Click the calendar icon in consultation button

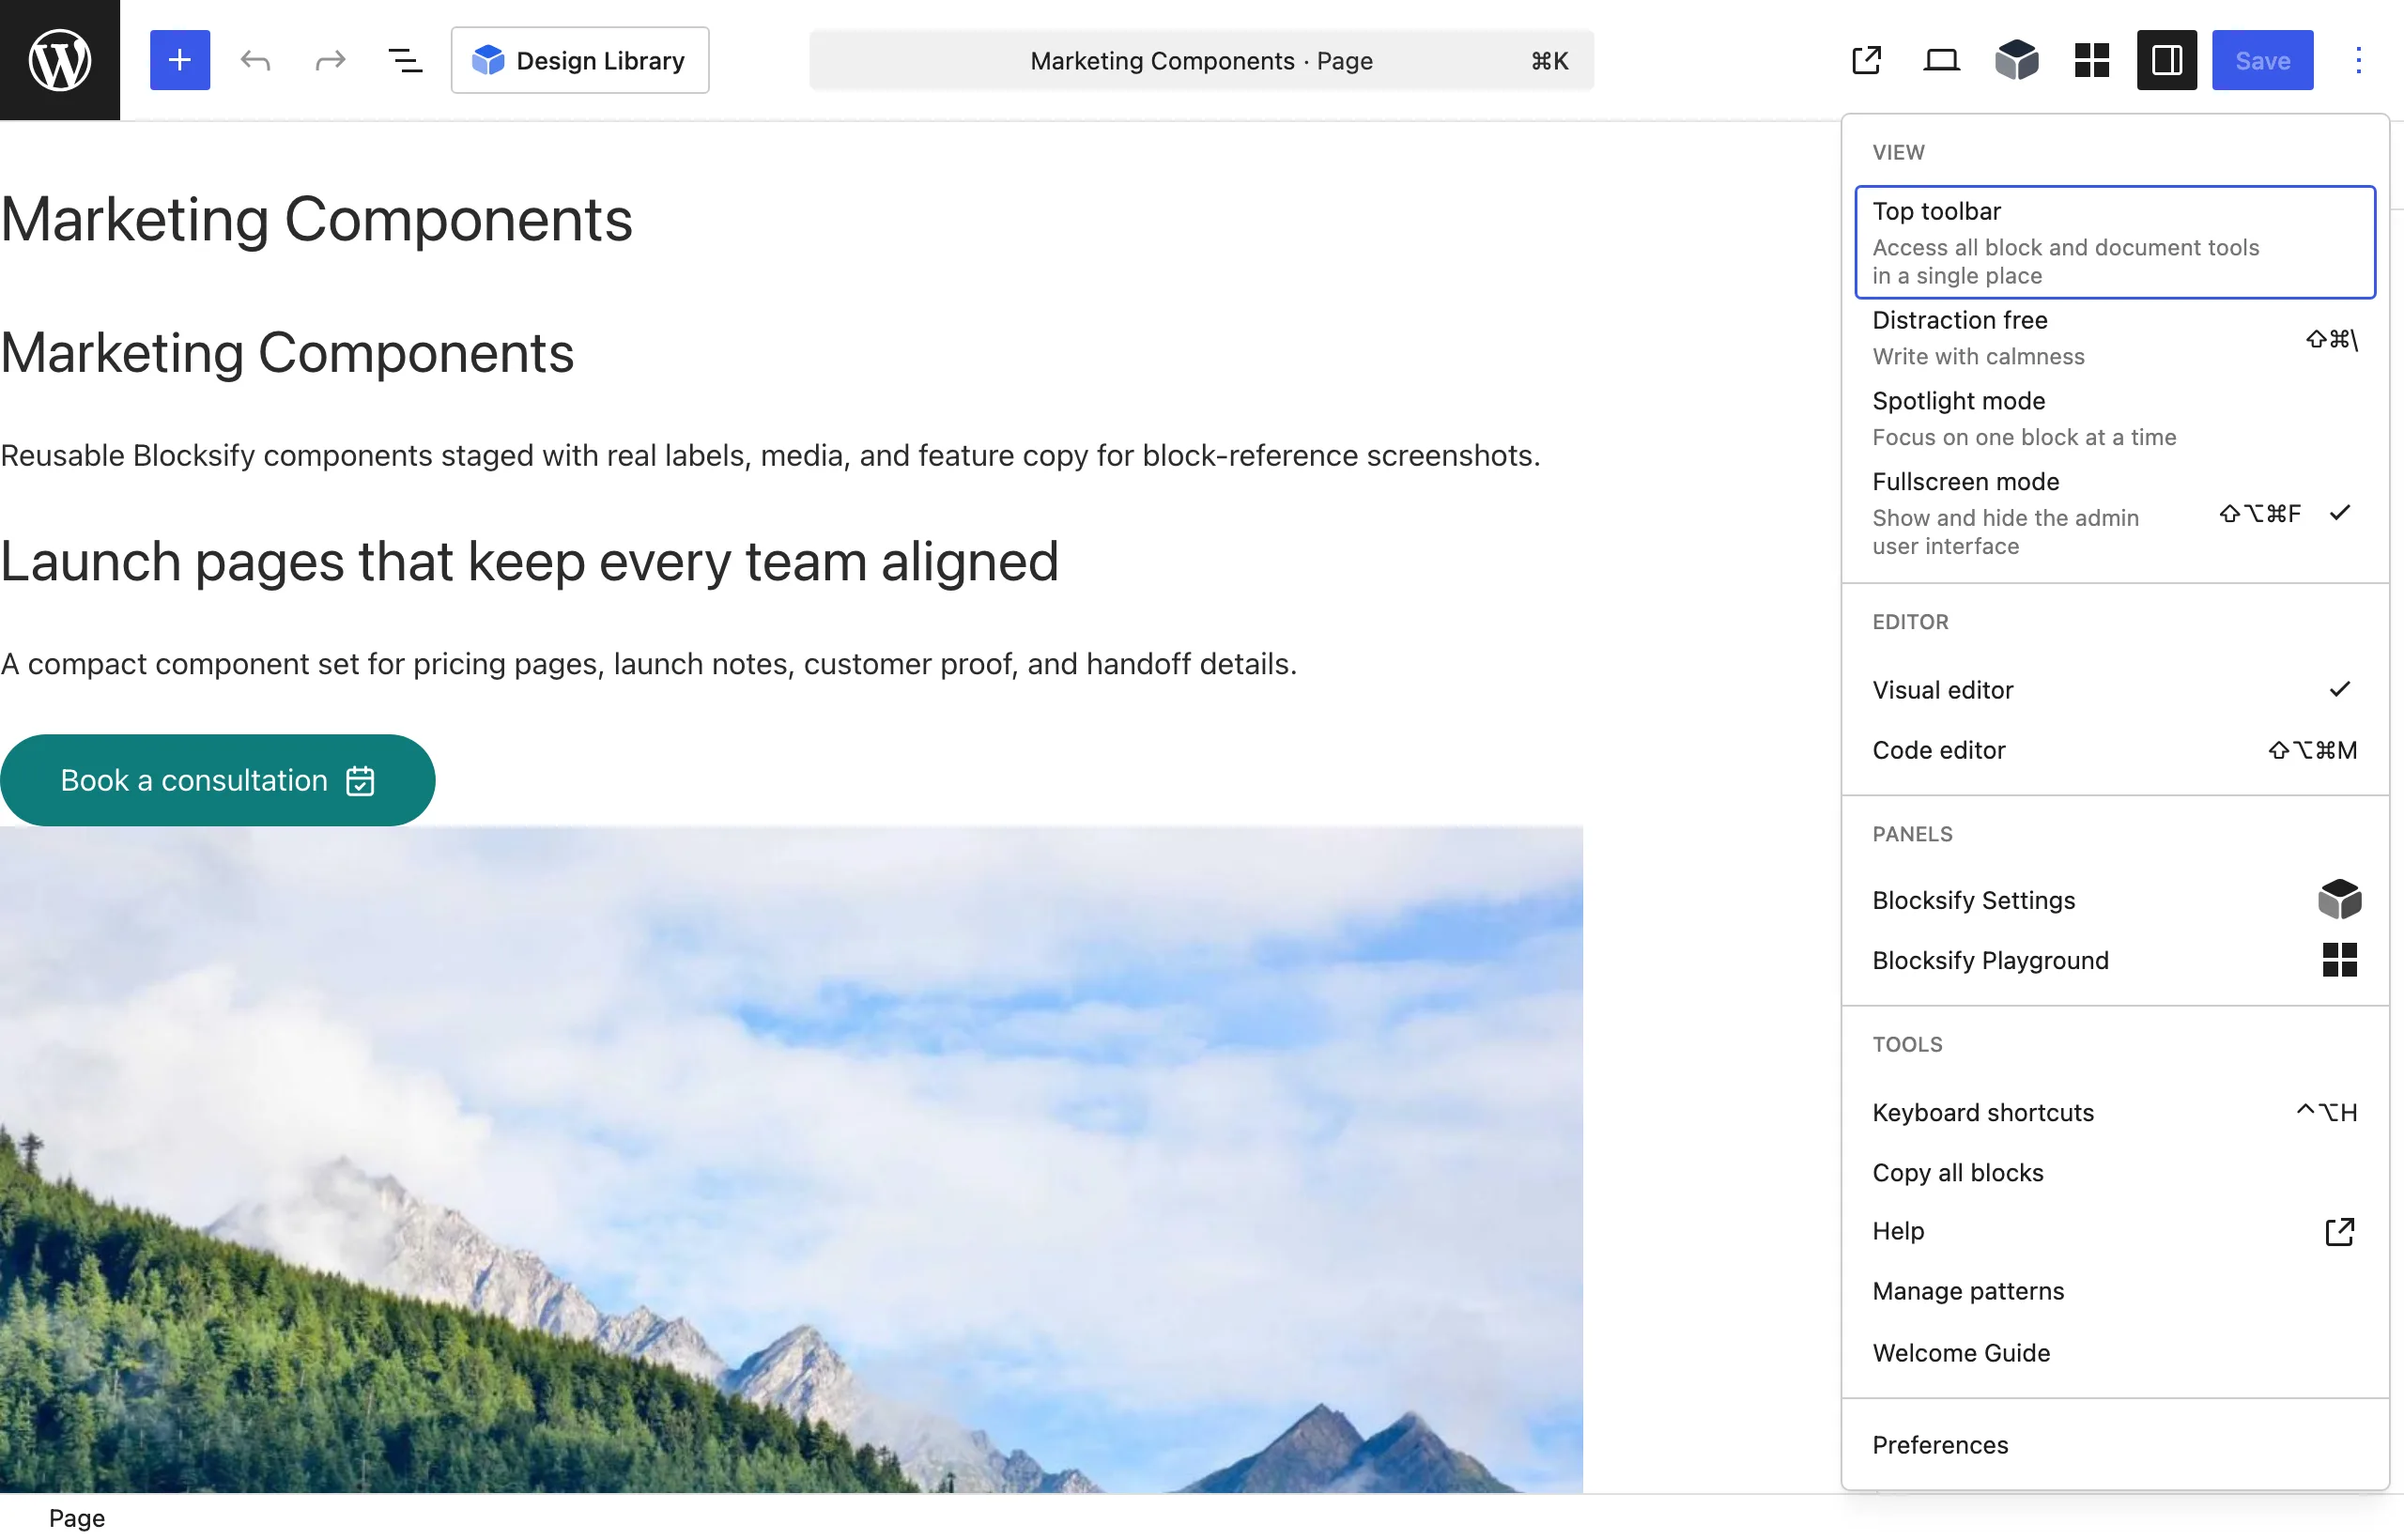click(x=360, y=780)
